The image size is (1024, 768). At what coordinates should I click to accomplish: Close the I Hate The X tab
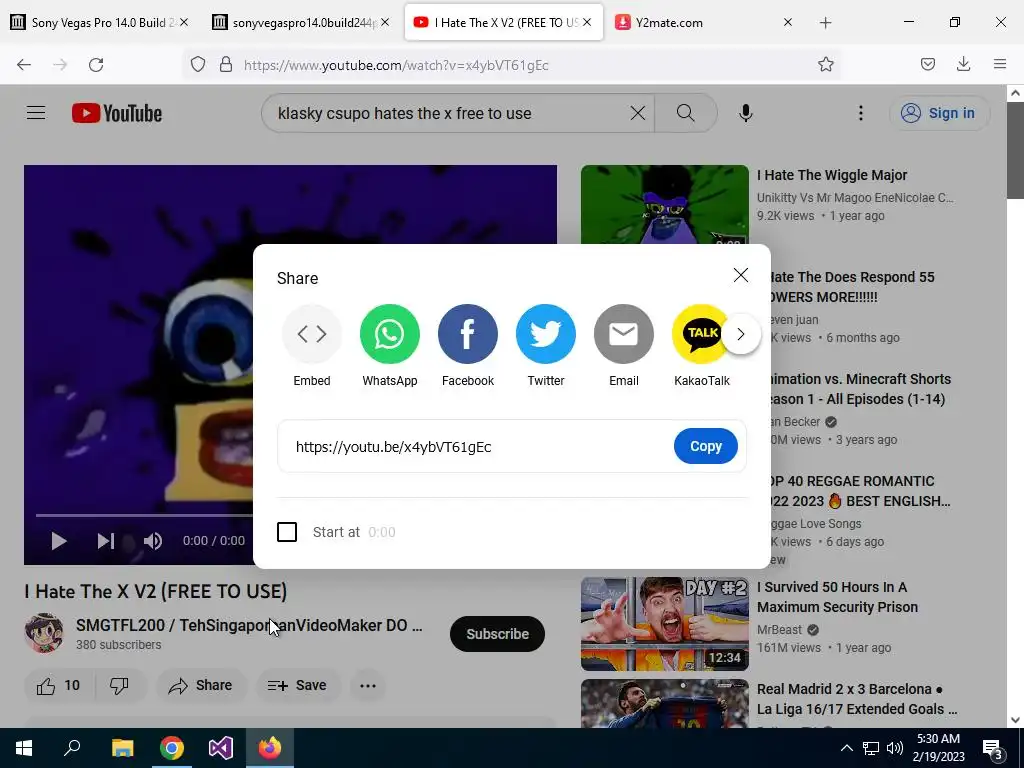[587, 22]
